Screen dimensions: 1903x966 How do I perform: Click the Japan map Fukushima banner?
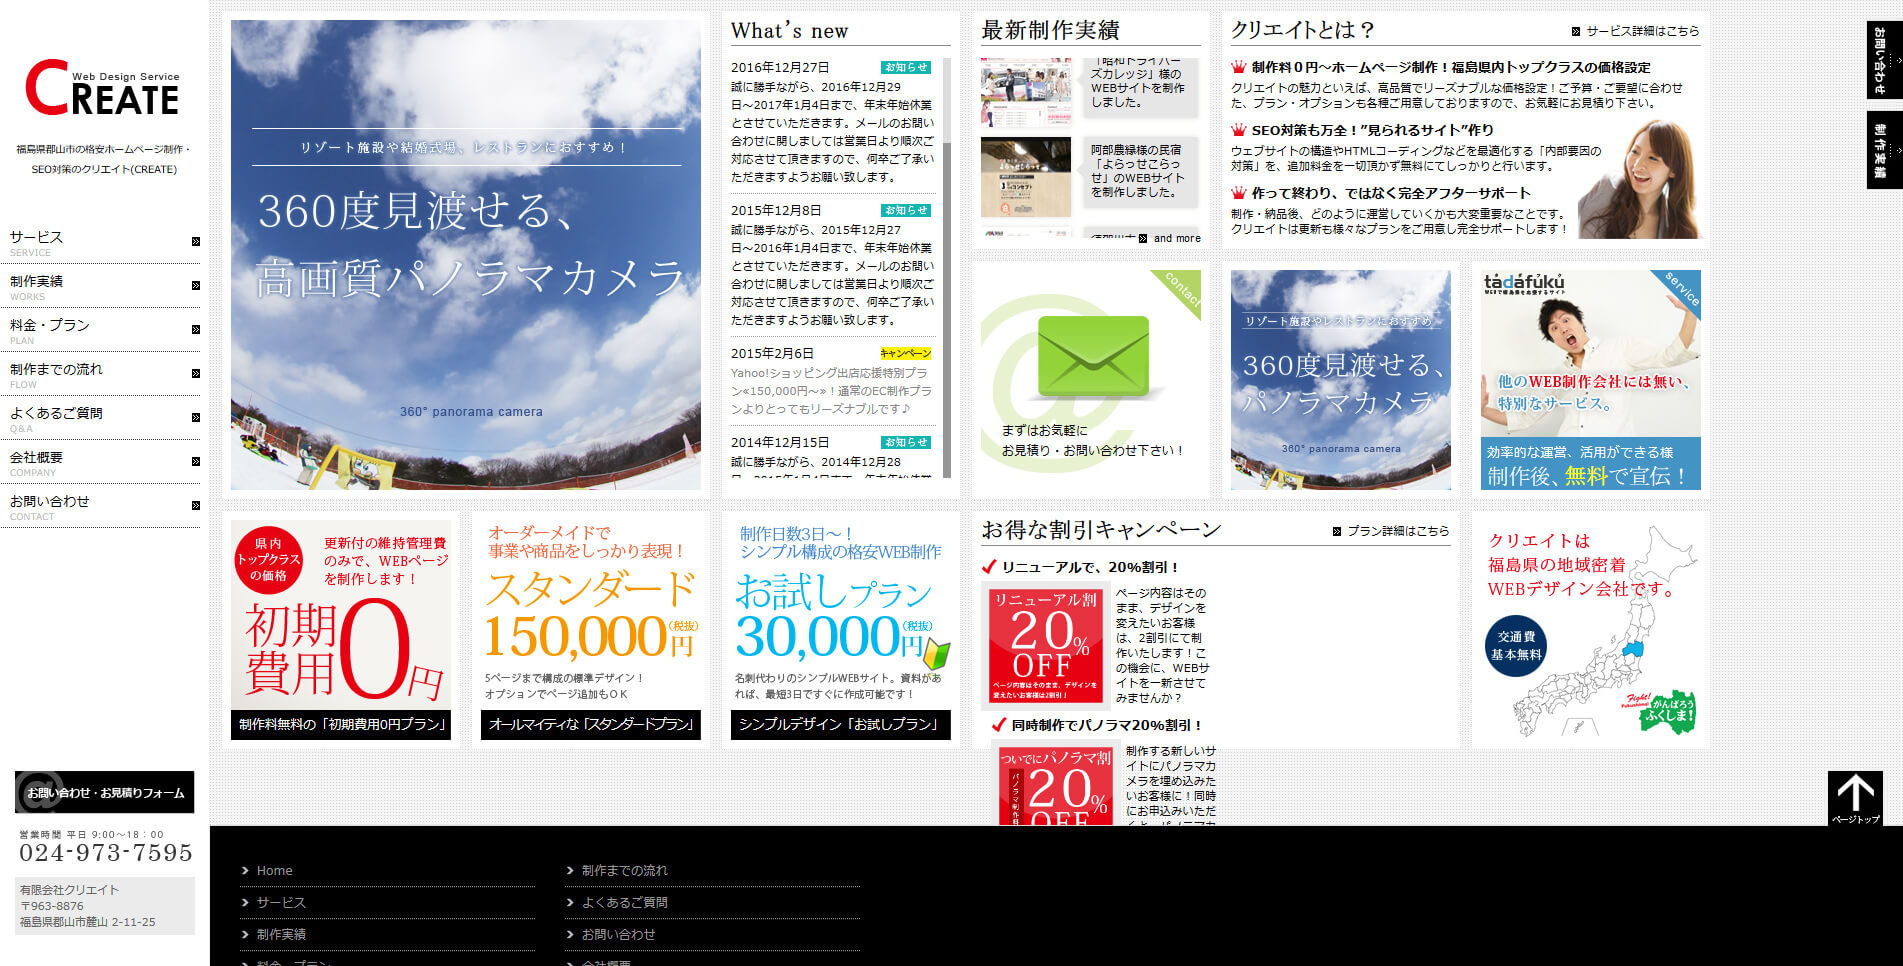[x=1591, y=630]
